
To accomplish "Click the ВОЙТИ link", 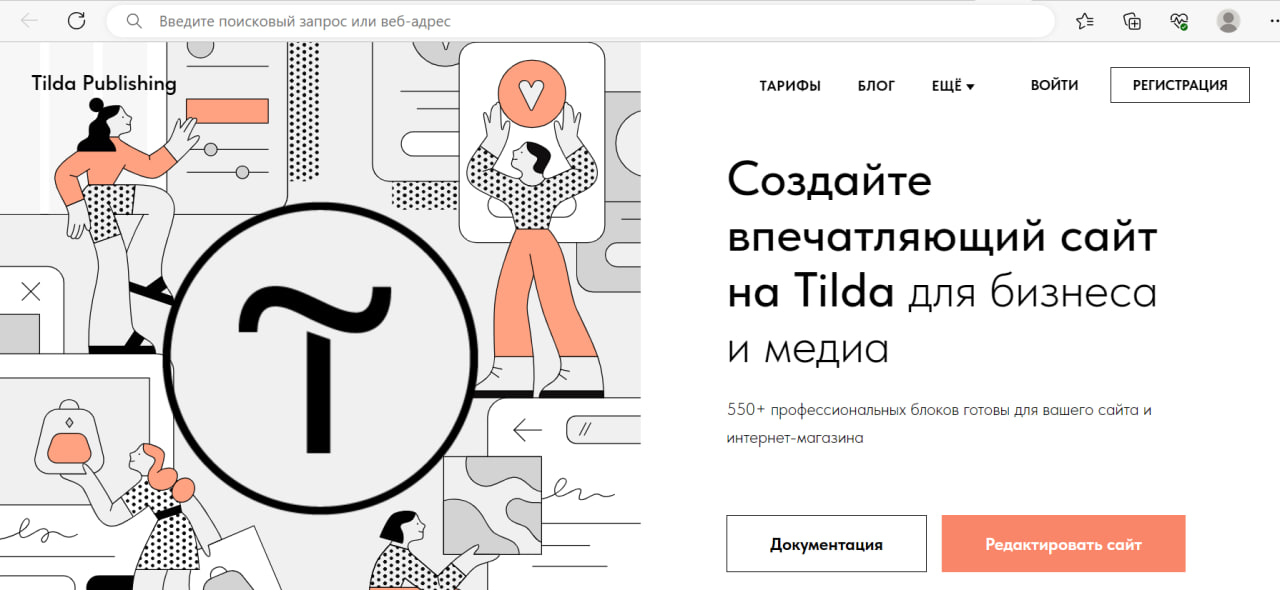I will tap(1054, 86).
